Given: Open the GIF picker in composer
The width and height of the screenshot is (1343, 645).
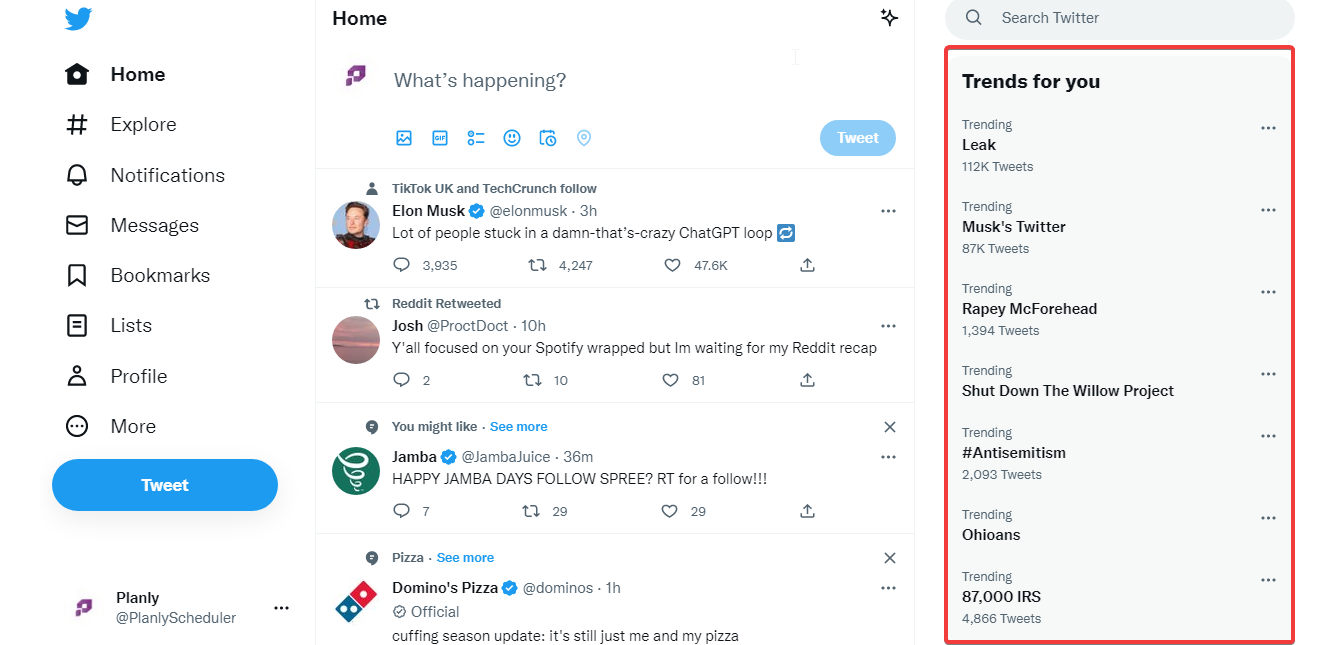Looking at the screenshot, I should [x=440, y=138].
